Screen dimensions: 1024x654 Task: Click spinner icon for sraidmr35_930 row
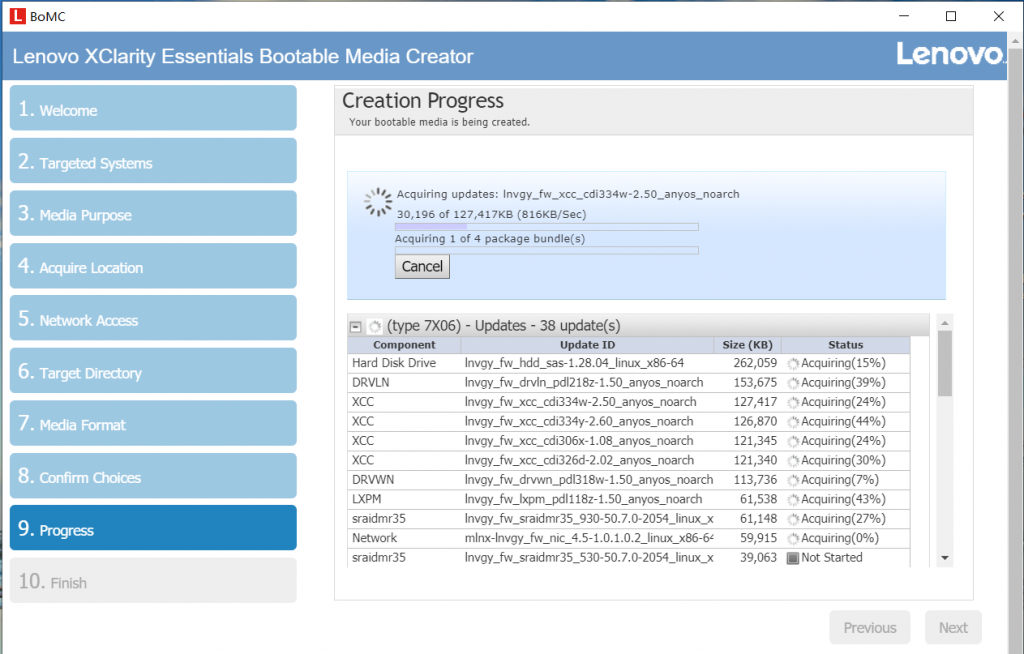pos(793,519)
